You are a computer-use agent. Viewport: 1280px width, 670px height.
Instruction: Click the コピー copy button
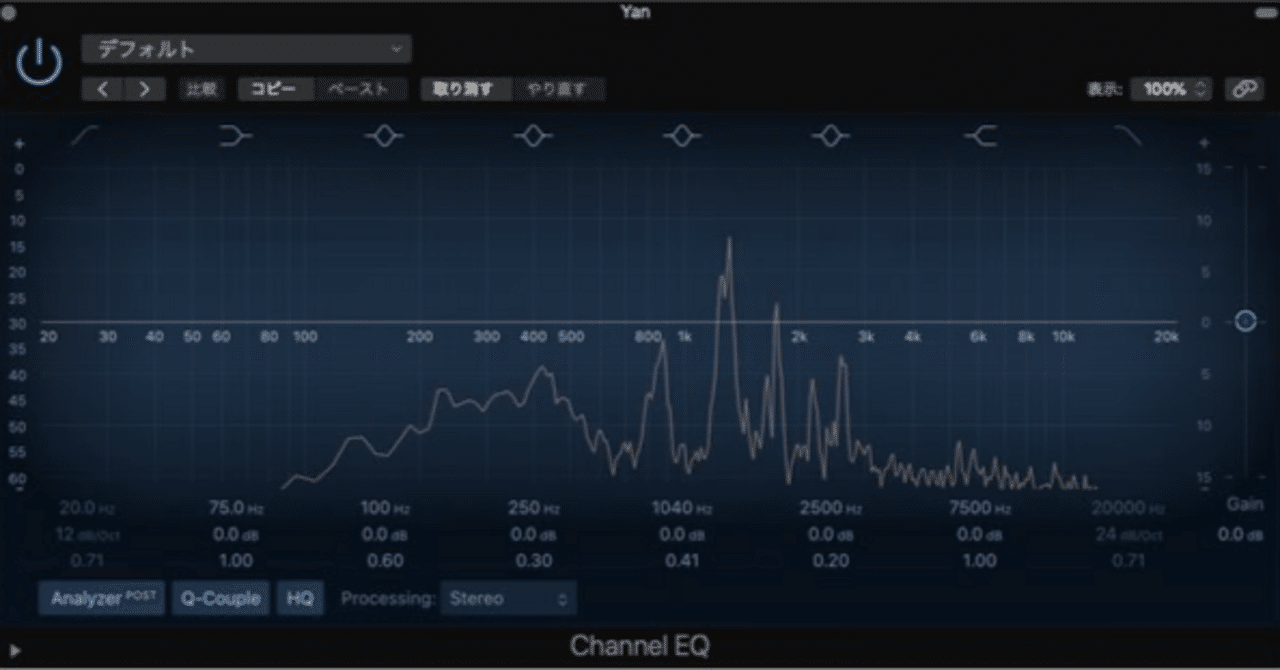click(x=275, y=89)
